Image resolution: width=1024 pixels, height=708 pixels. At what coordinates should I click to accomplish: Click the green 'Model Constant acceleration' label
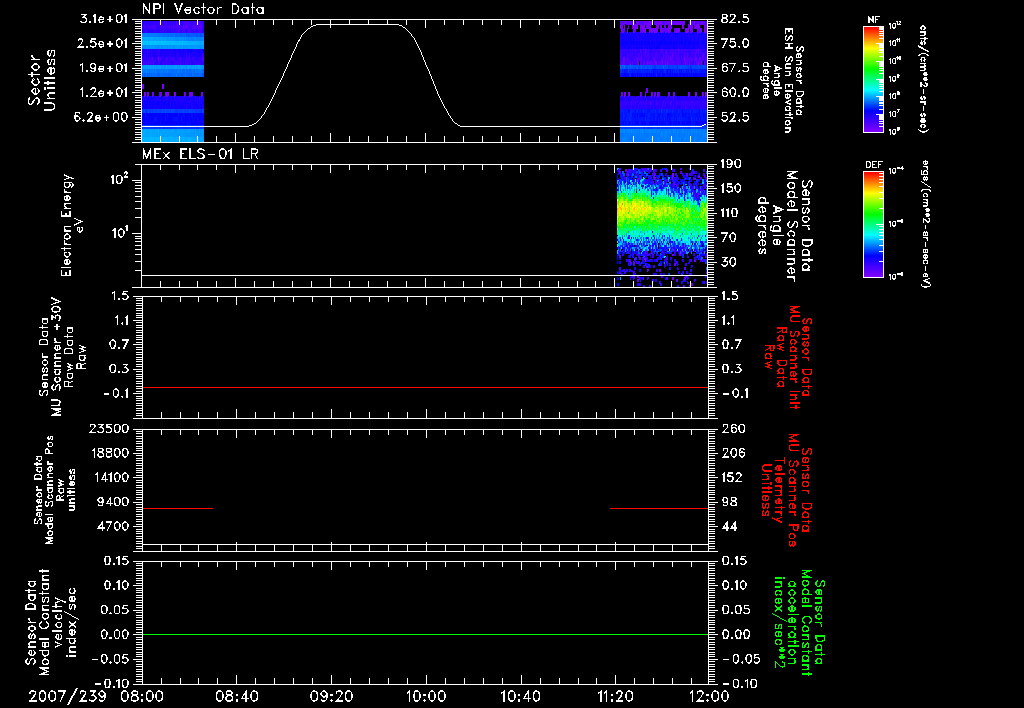tap(799, 623)
